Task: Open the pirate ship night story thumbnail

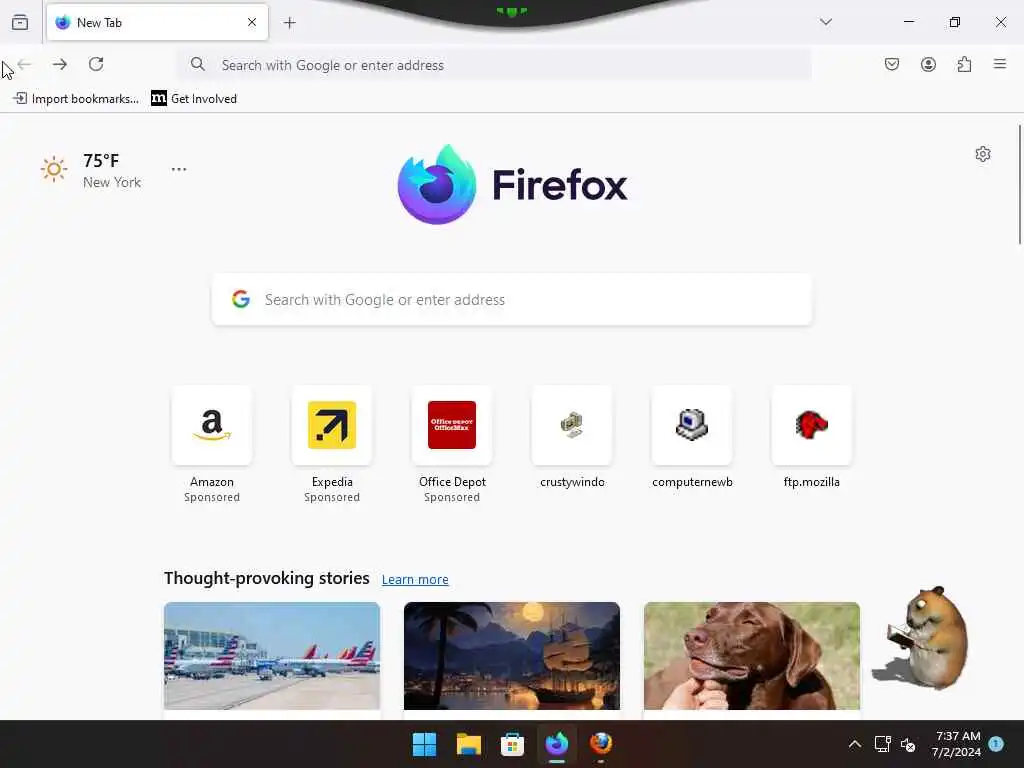Action: click(512, 656)
